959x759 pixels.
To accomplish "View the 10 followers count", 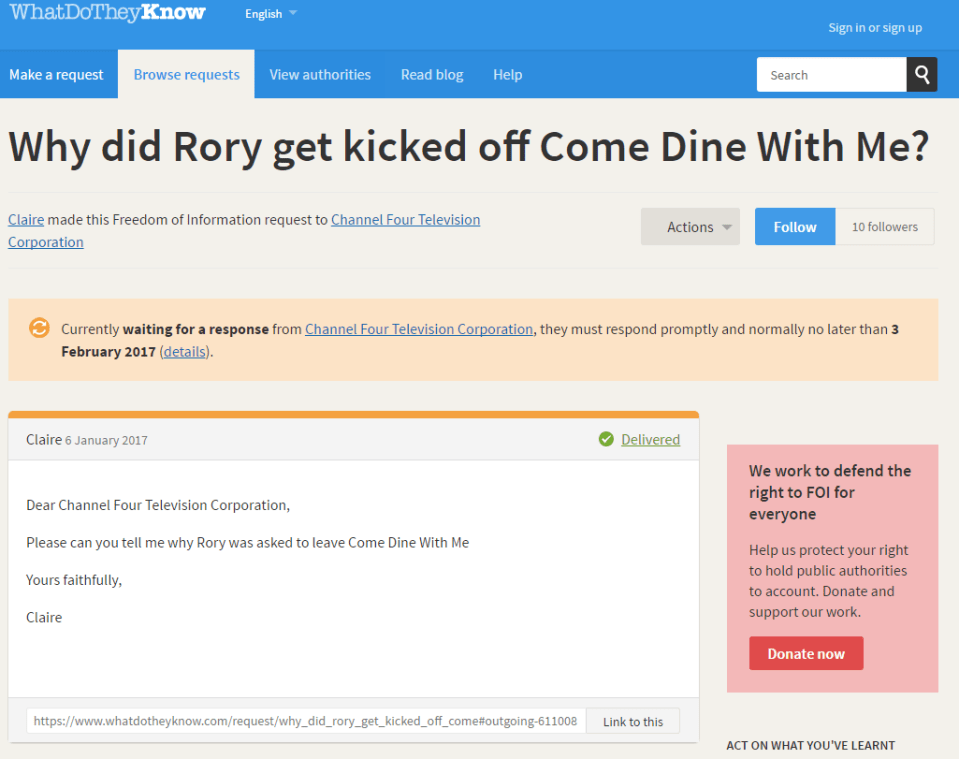I will (884, 227).
